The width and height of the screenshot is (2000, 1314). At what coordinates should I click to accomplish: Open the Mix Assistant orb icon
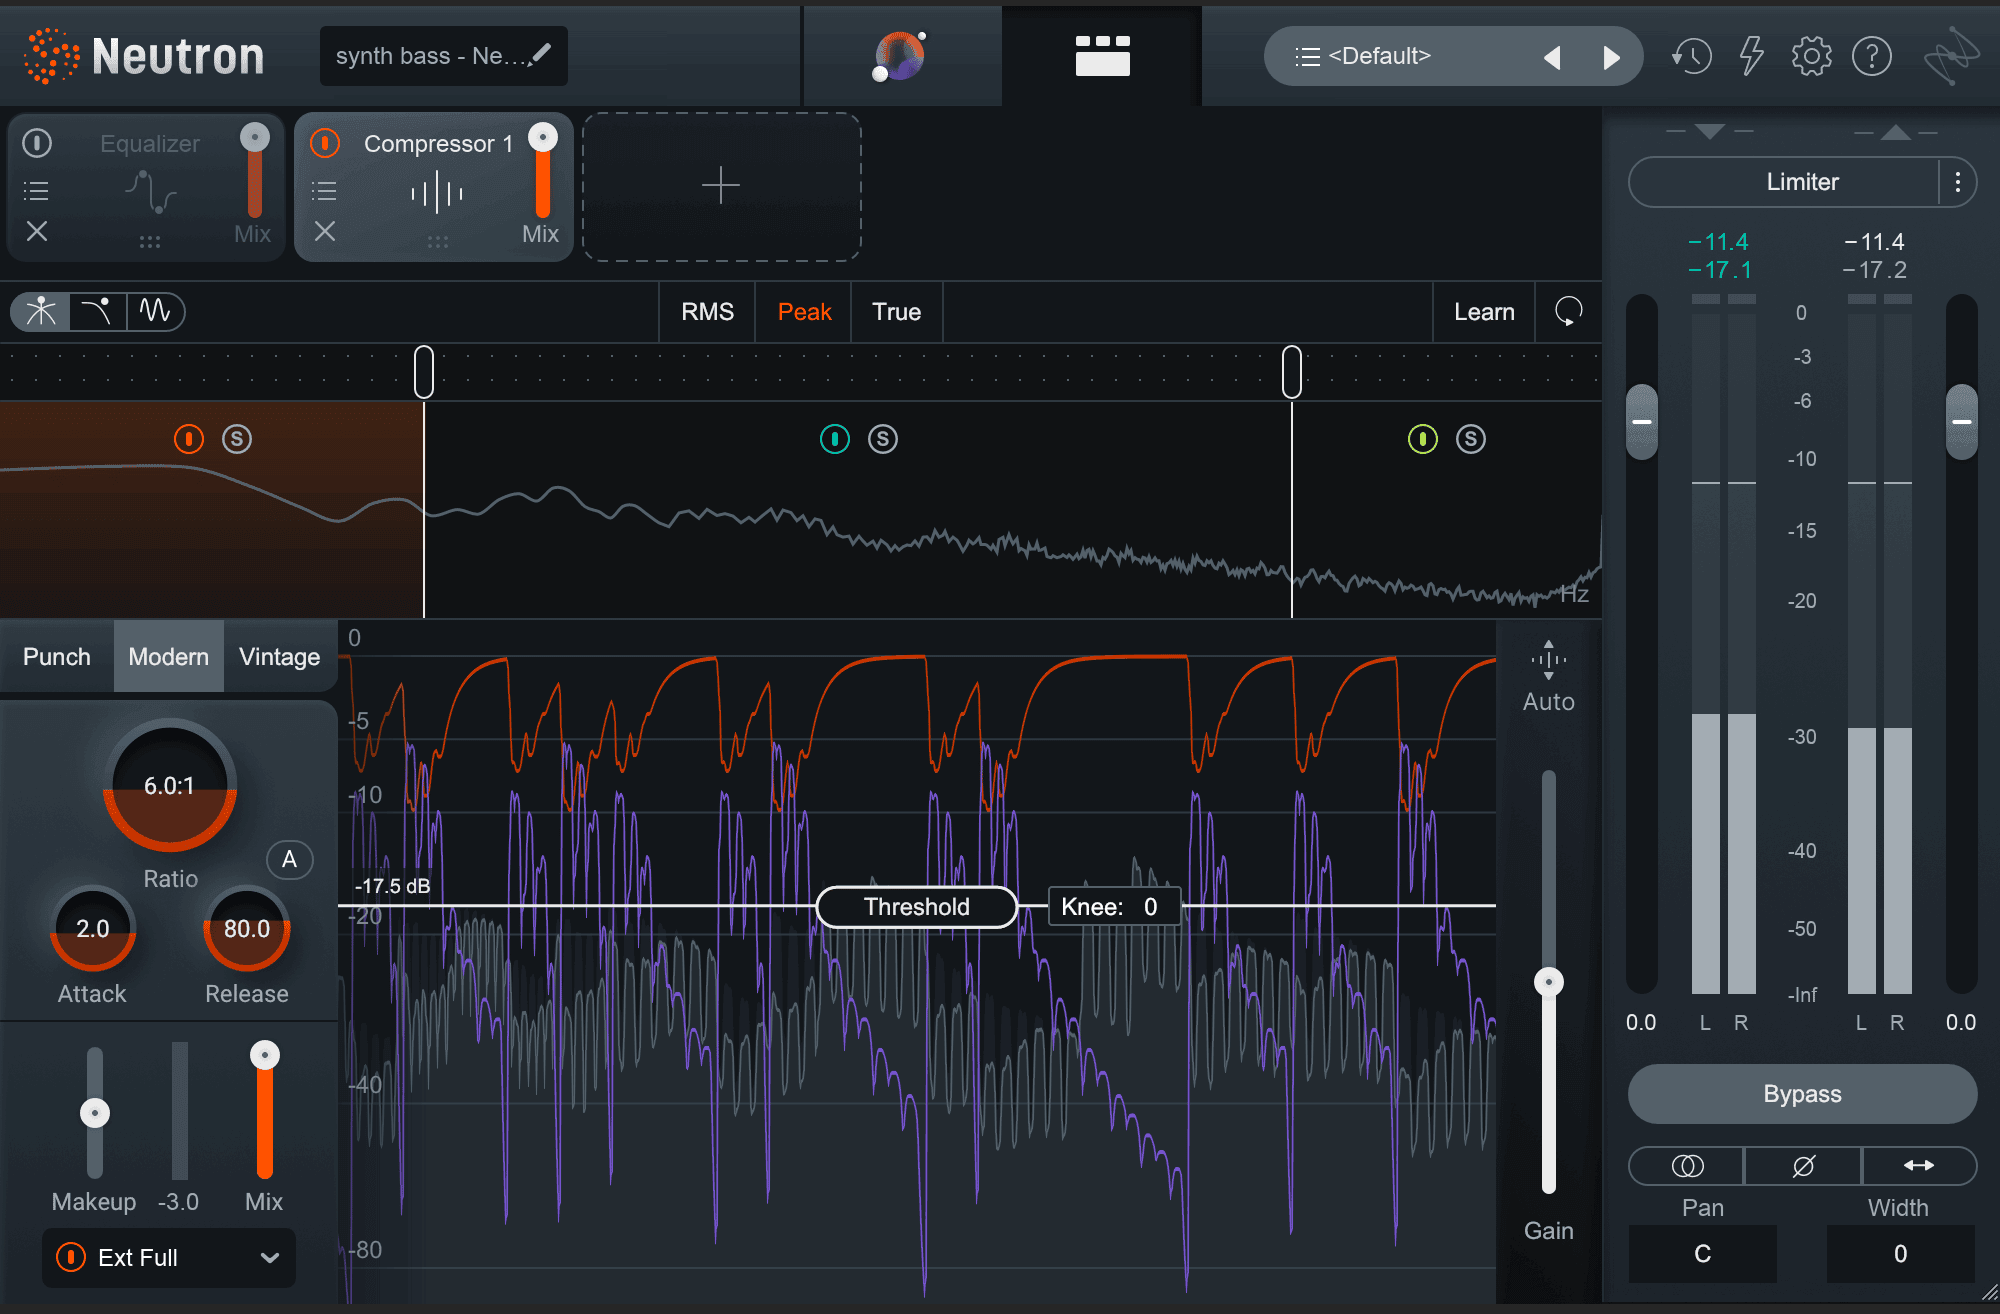[x=900, y=56]
